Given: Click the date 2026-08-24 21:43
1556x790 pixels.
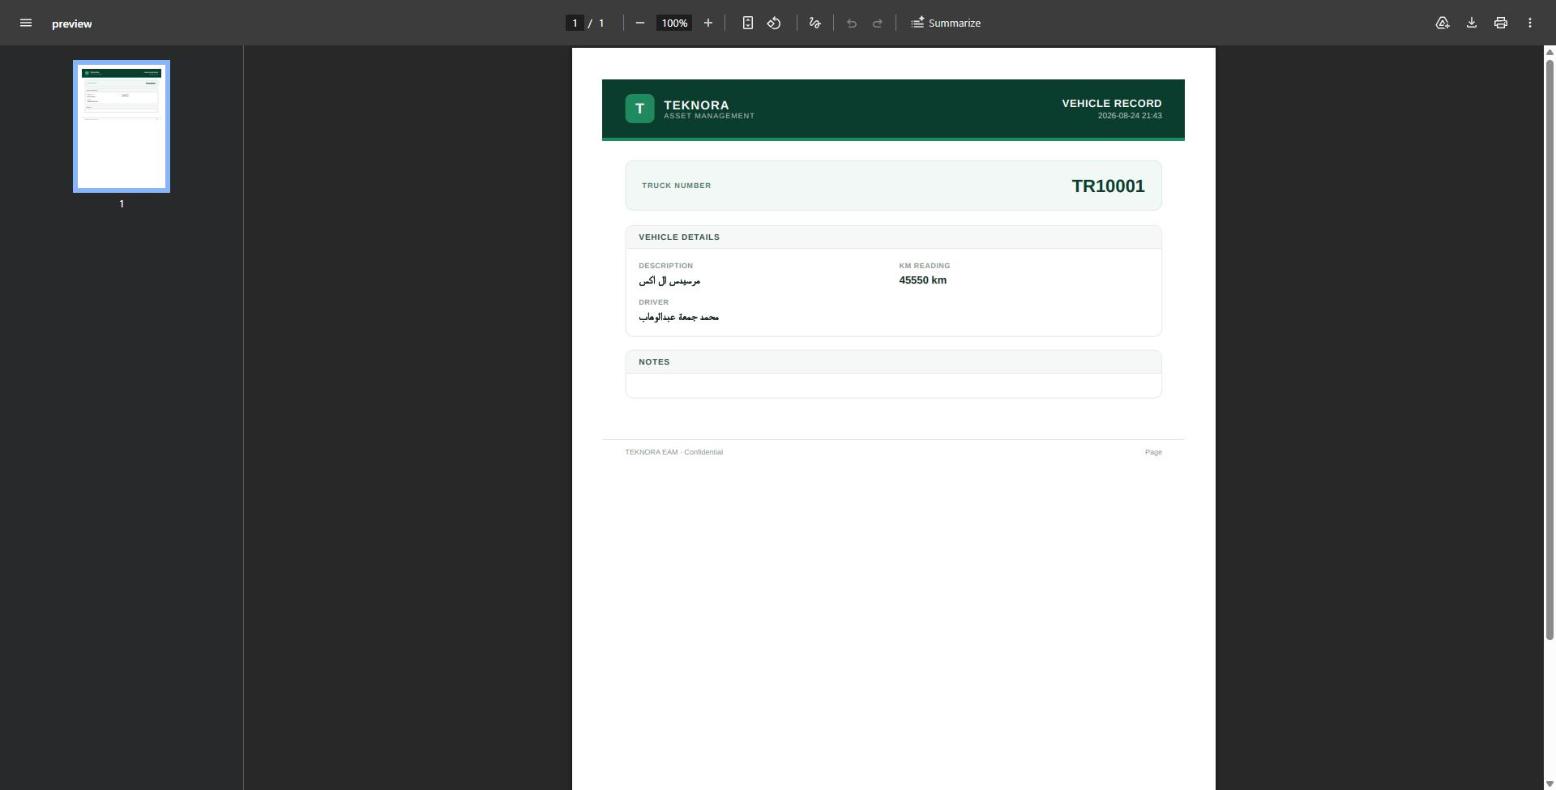Looking at the screenshot, I should click(x=1130, y=116).
